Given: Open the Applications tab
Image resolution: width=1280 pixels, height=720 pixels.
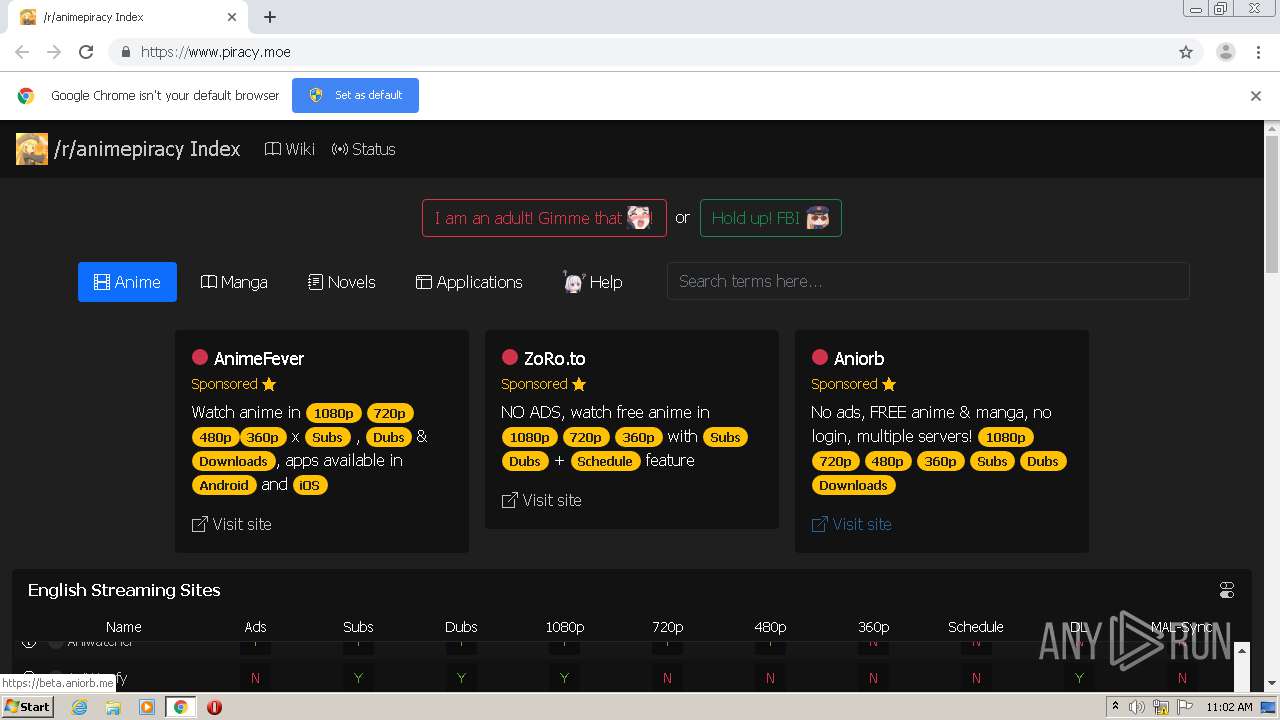Looking at the screenshot, I should pos(469,282).
